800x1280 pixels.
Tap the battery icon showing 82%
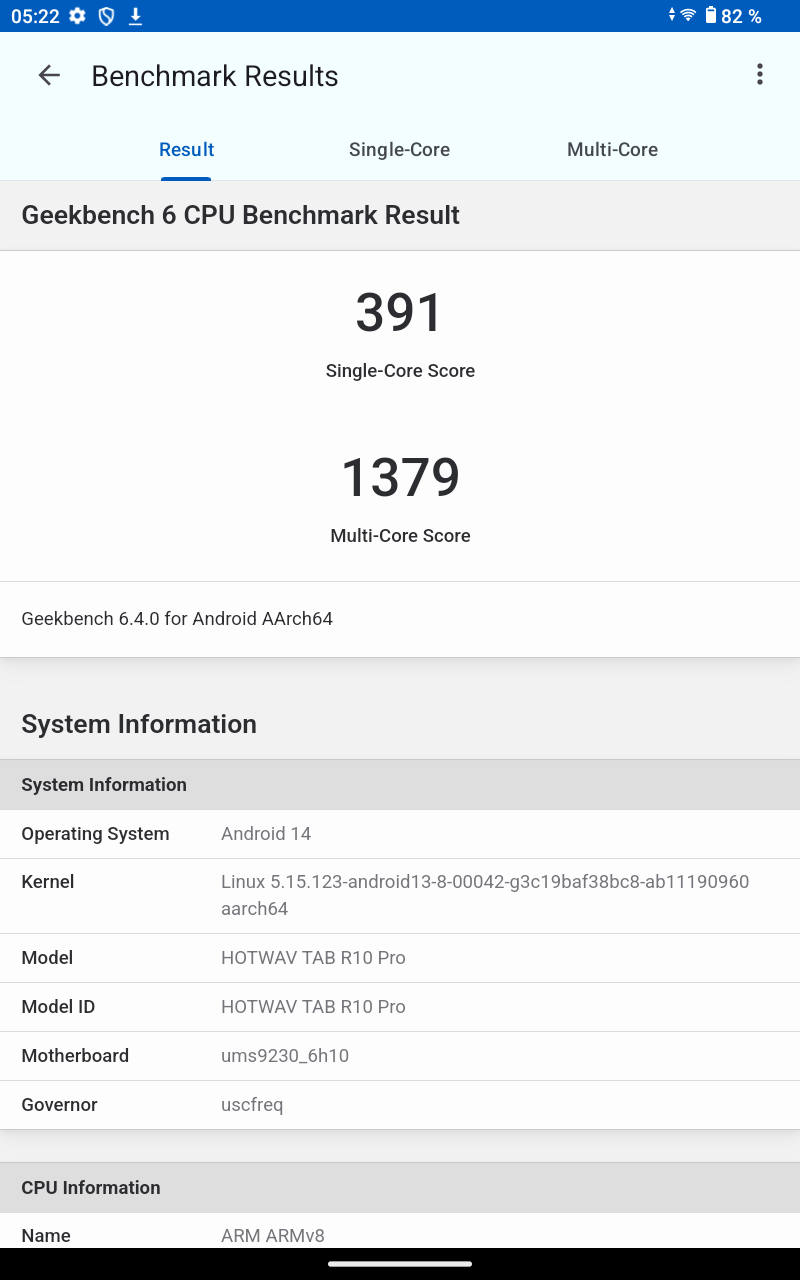click(x=711, y=16)
